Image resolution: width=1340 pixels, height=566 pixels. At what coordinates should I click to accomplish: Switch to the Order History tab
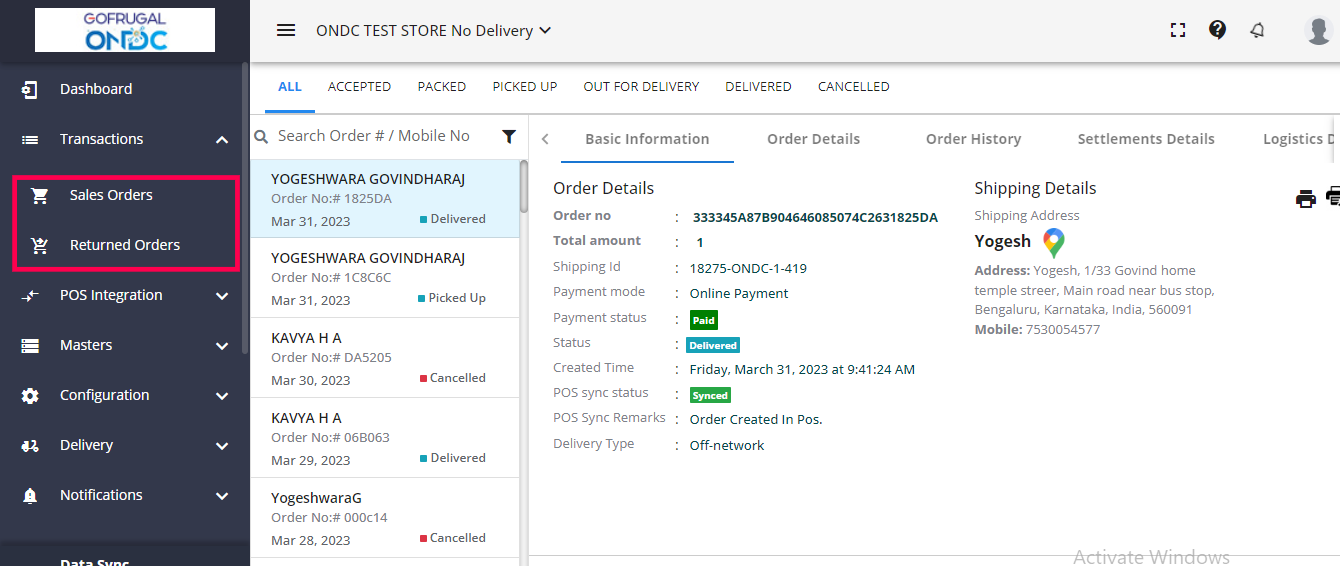[973, 139]
